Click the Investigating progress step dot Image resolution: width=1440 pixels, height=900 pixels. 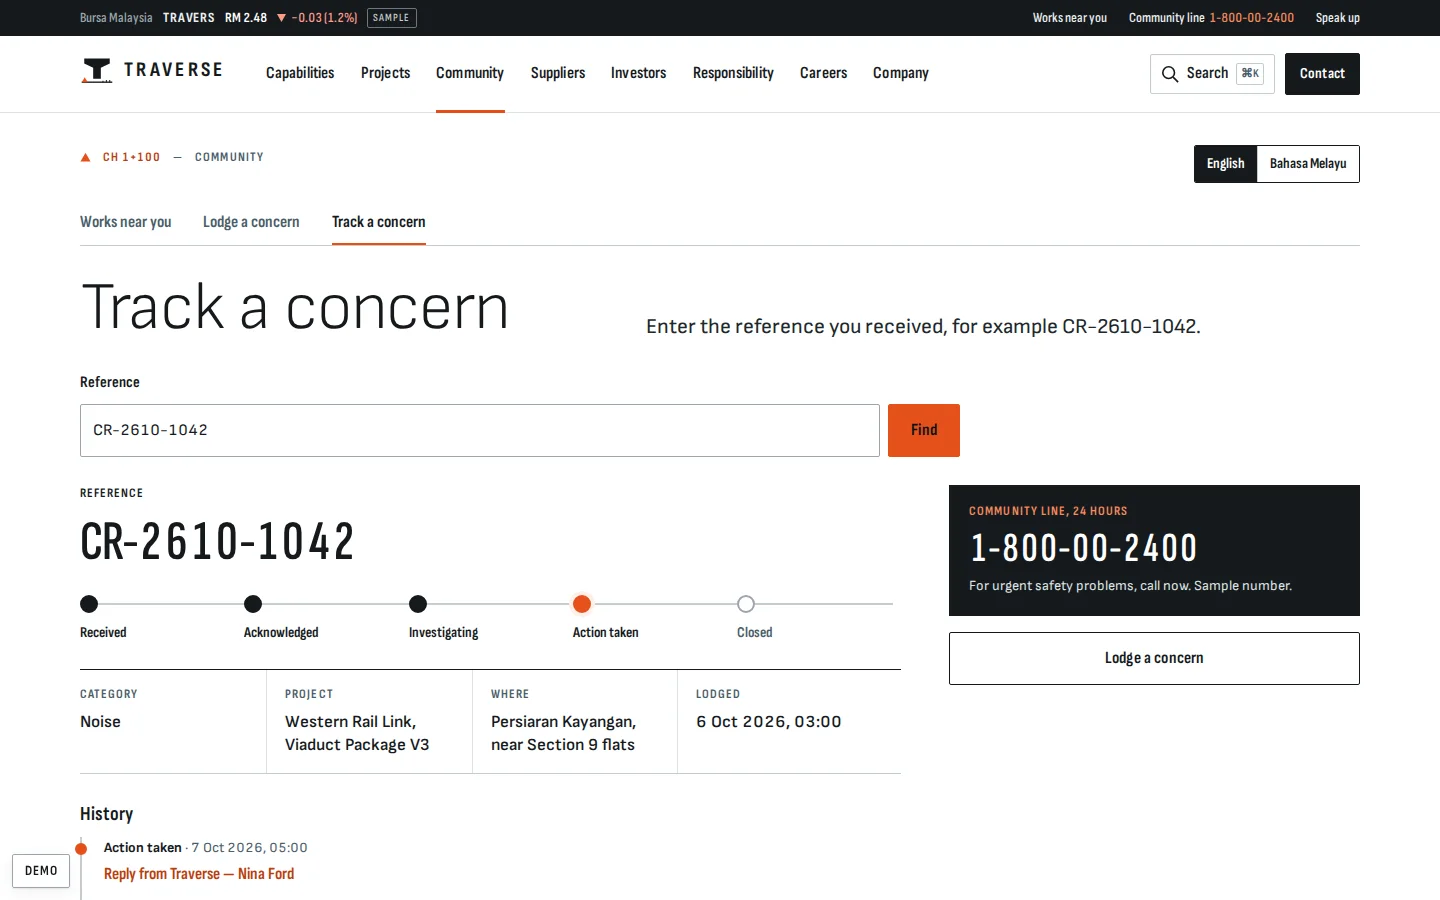click(x=418, y=604)
